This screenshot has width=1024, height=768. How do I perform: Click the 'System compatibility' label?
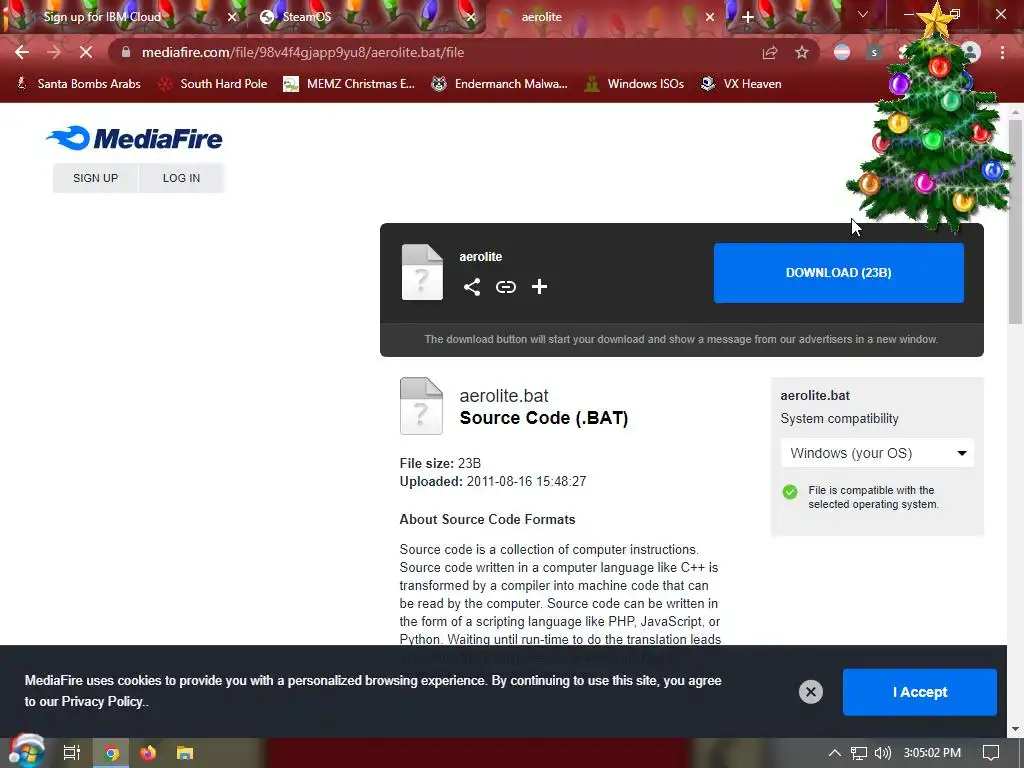click(839, 419)
